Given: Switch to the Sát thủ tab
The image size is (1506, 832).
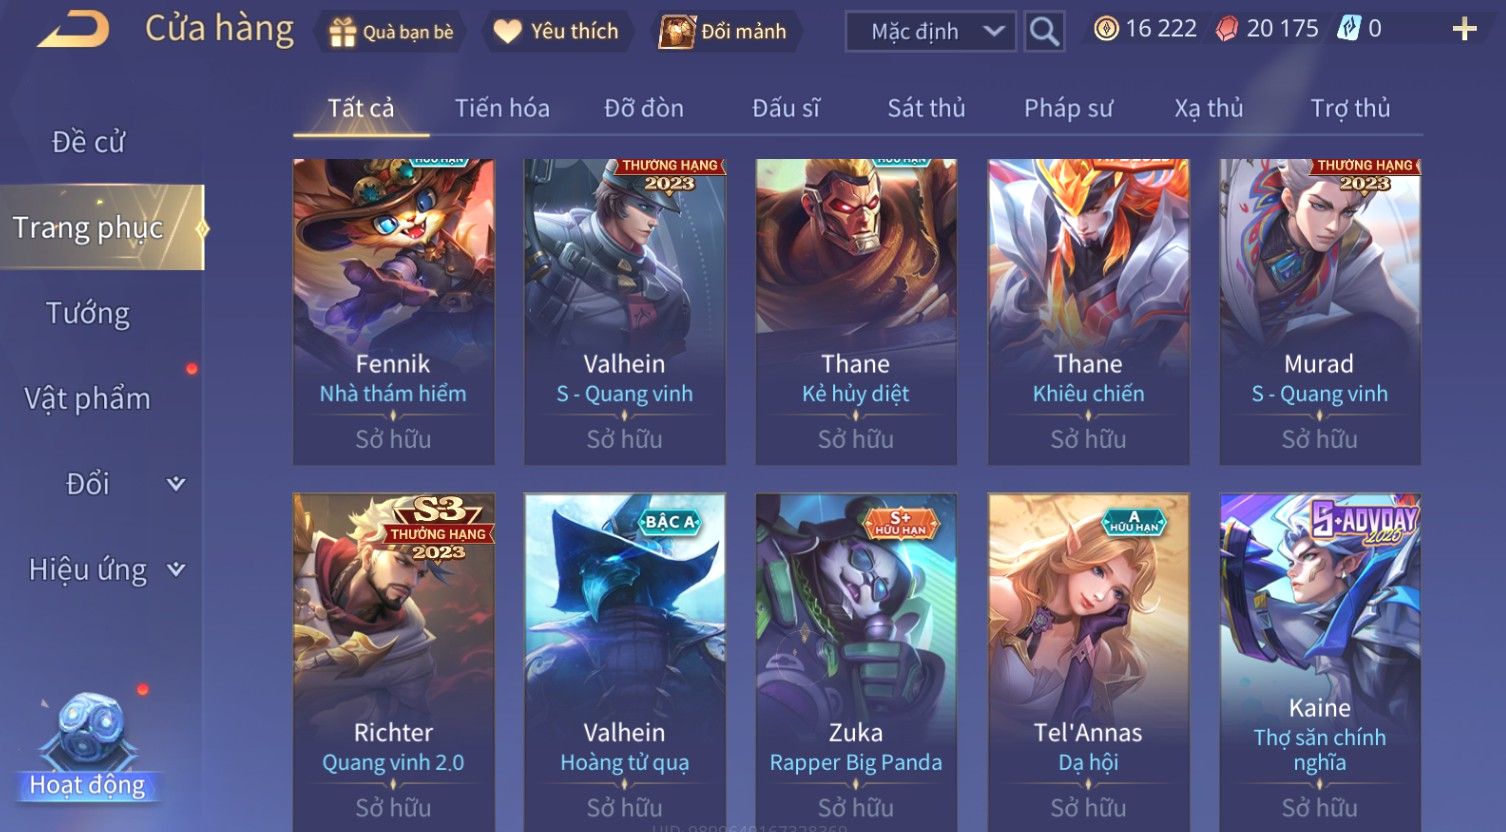Looking at the screenshot, I should pyautogui.click(x=926, y=108).
